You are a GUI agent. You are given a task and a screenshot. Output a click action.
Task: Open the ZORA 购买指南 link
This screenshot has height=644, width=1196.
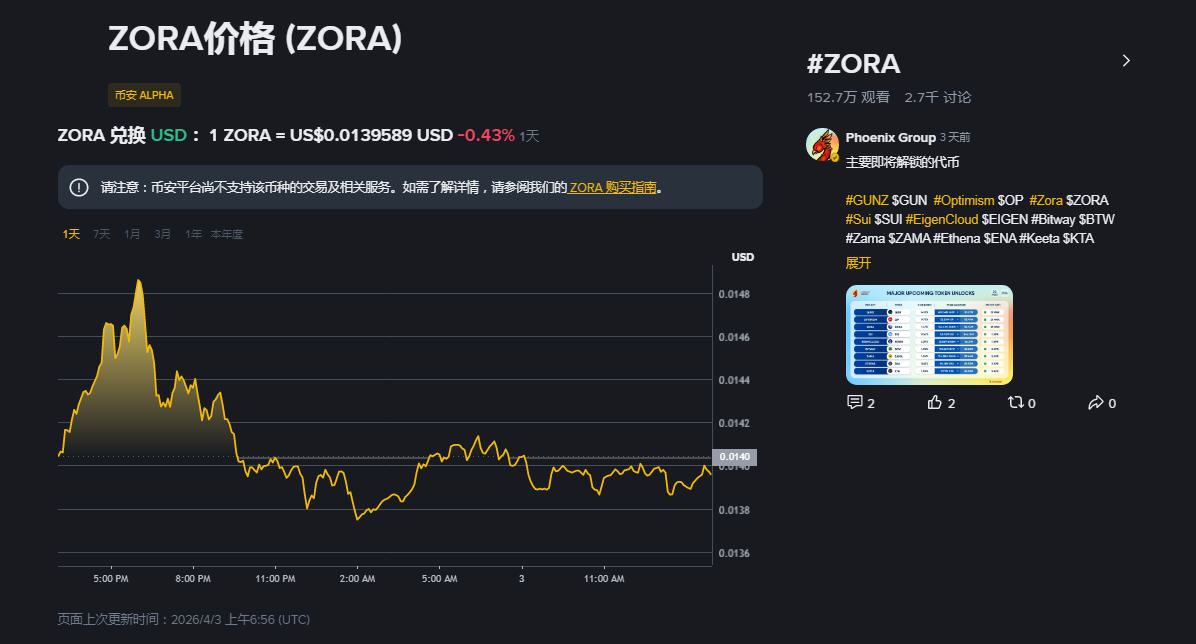point(613,187)
